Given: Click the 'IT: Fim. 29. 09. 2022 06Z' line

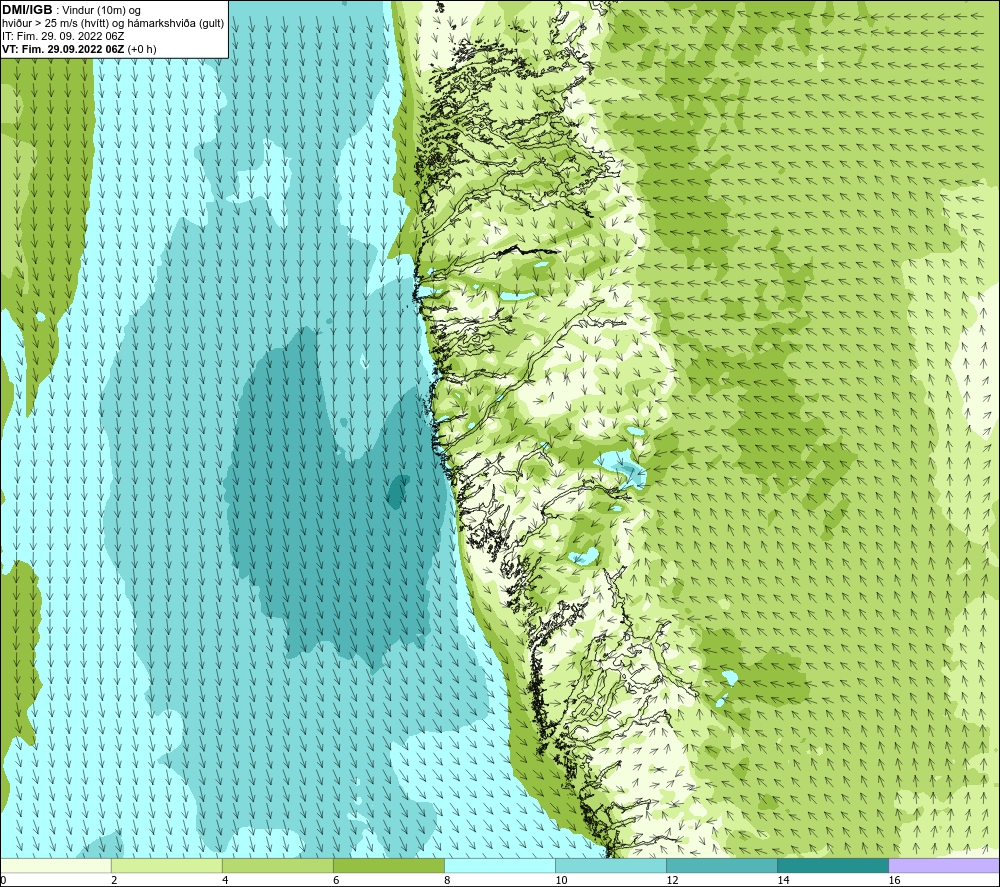Looking at the screenshot, I should click(62, 36).
